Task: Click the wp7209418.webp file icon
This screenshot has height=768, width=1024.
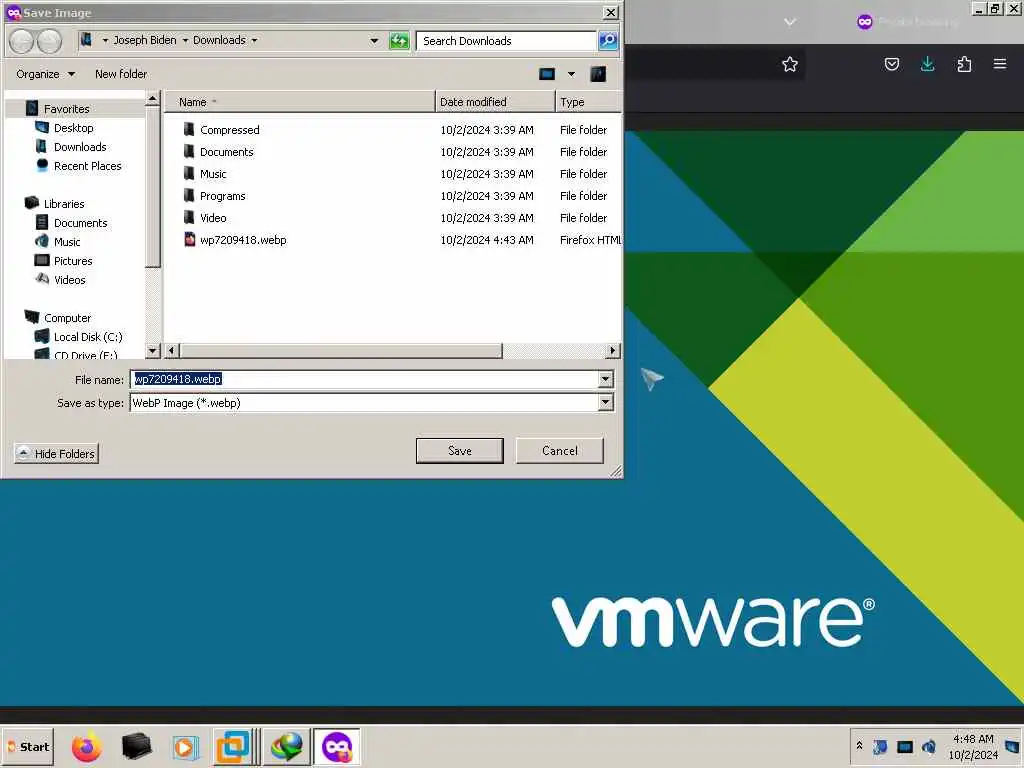Action: [x=189, y=240]
